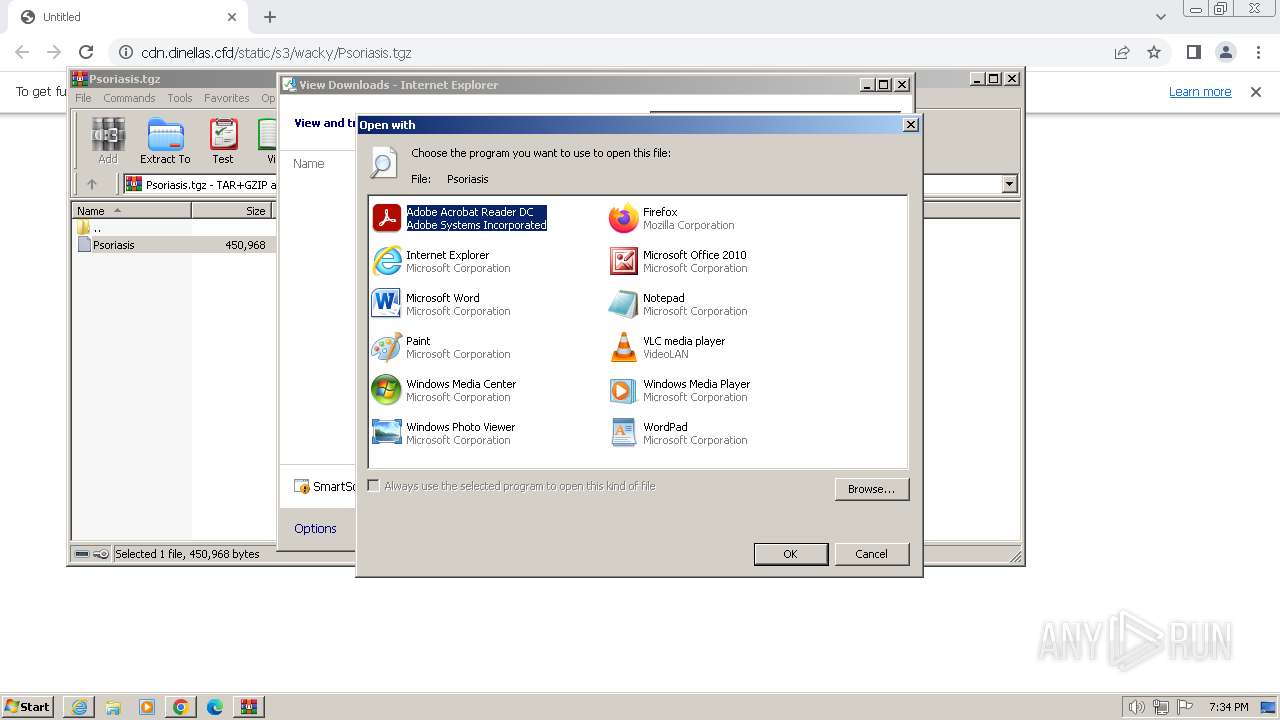
Task: Open Microsoft Edge from taskbar
Action: coord(215,707)
